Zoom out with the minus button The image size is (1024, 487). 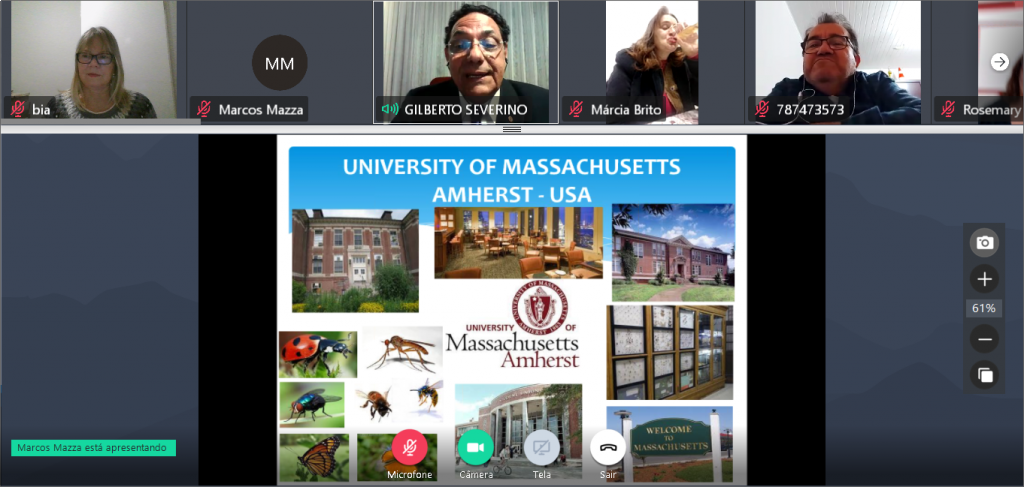click(984, 339)
